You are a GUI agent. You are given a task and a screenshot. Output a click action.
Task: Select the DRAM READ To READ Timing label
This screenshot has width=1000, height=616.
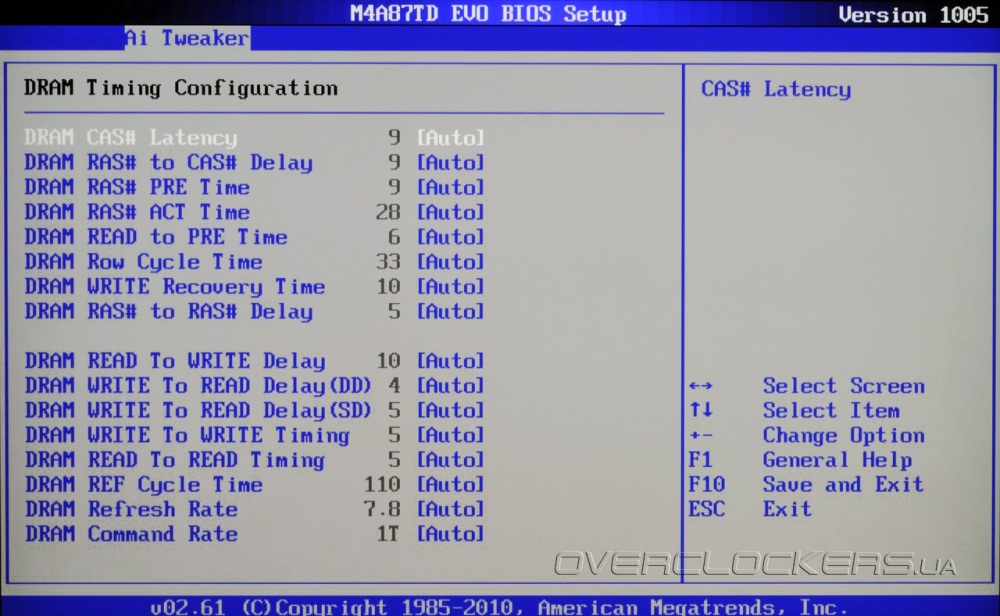click(x=175, y=460)
